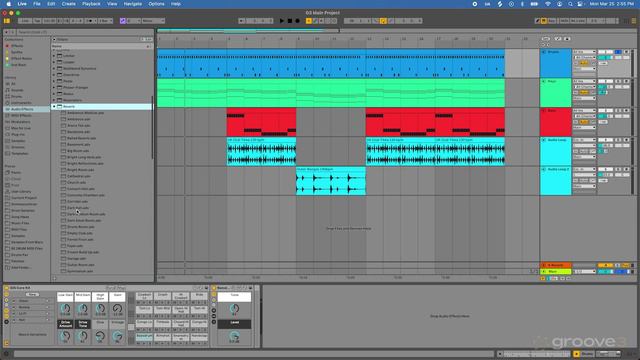Fold the Drums track with its triangle
The image size is (640, 360).
544,52
